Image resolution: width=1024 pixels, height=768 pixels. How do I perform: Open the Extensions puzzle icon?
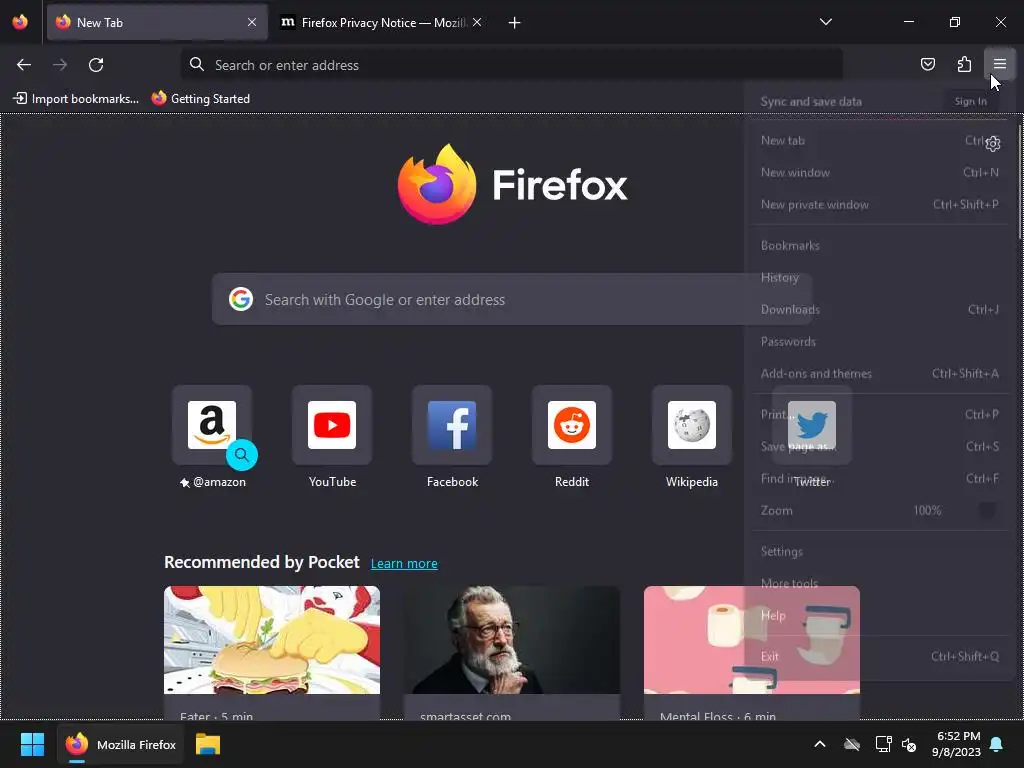click(964, 64)
